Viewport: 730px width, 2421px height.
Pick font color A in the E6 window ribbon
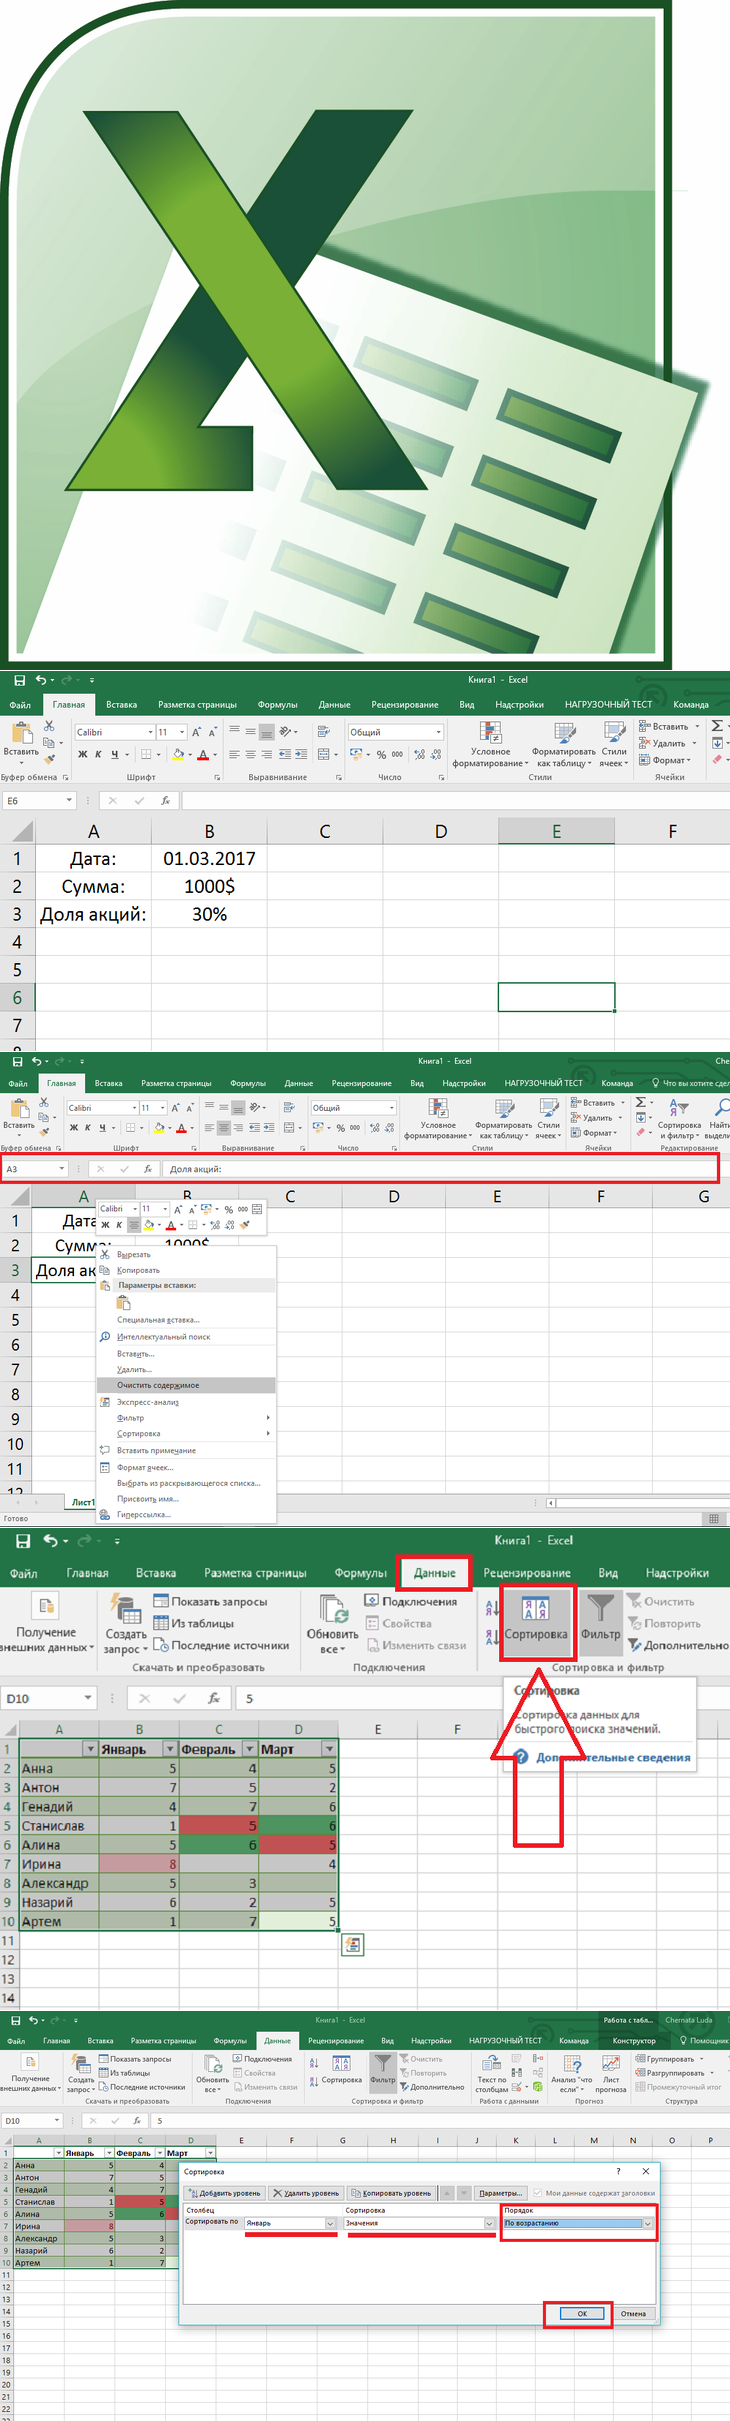[202, 754]
